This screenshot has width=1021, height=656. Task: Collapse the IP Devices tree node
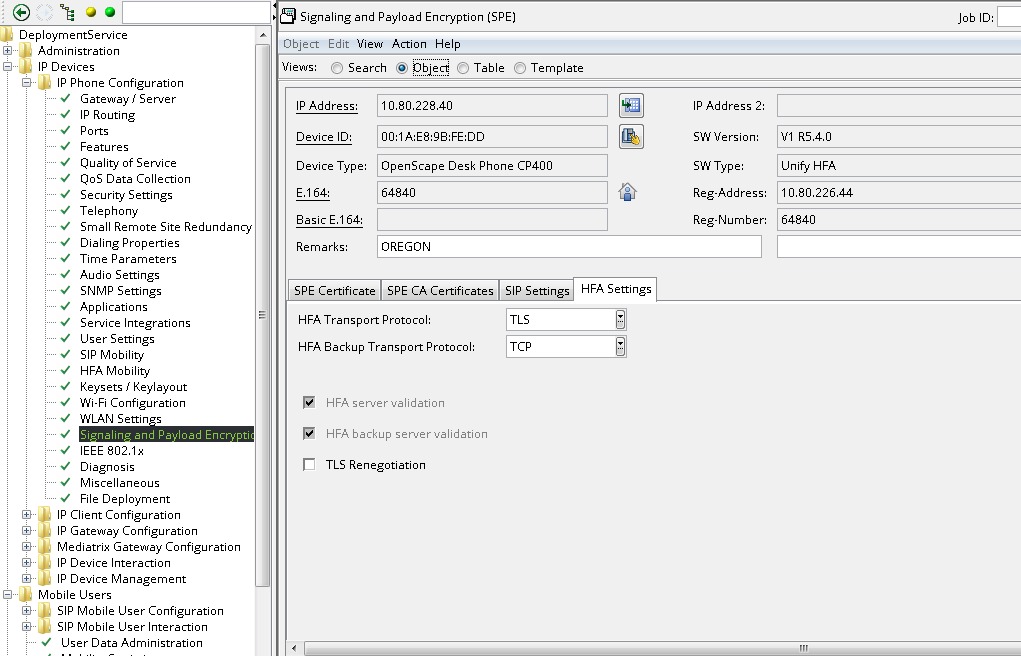pos(7,66)
